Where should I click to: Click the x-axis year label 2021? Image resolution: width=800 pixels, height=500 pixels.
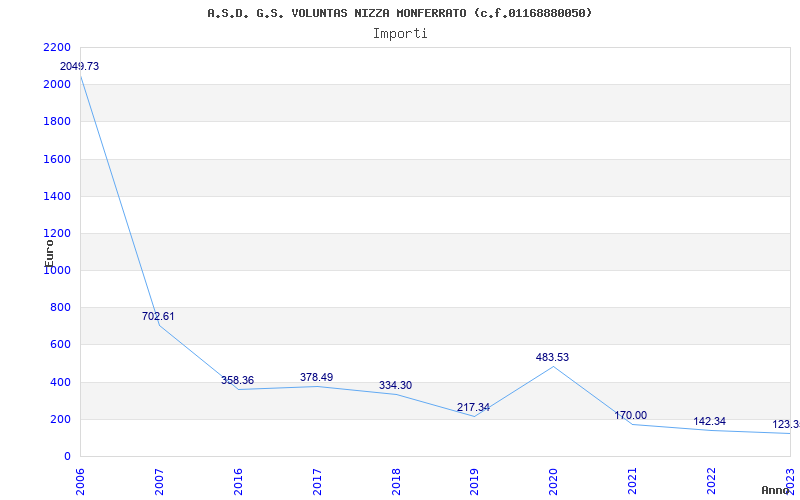pos(633,482)
